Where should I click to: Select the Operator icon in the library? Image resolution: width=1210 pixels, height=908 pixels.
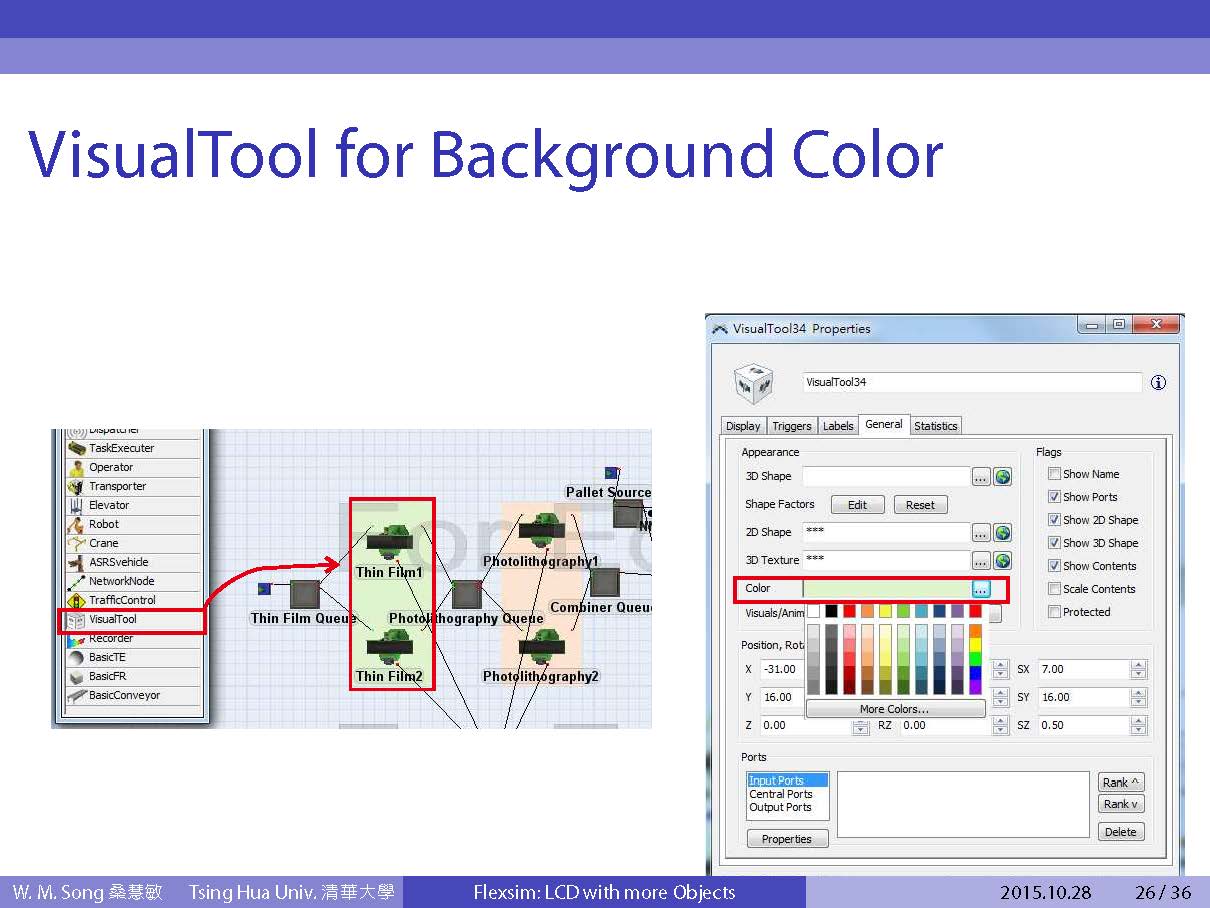click(76, 467)
